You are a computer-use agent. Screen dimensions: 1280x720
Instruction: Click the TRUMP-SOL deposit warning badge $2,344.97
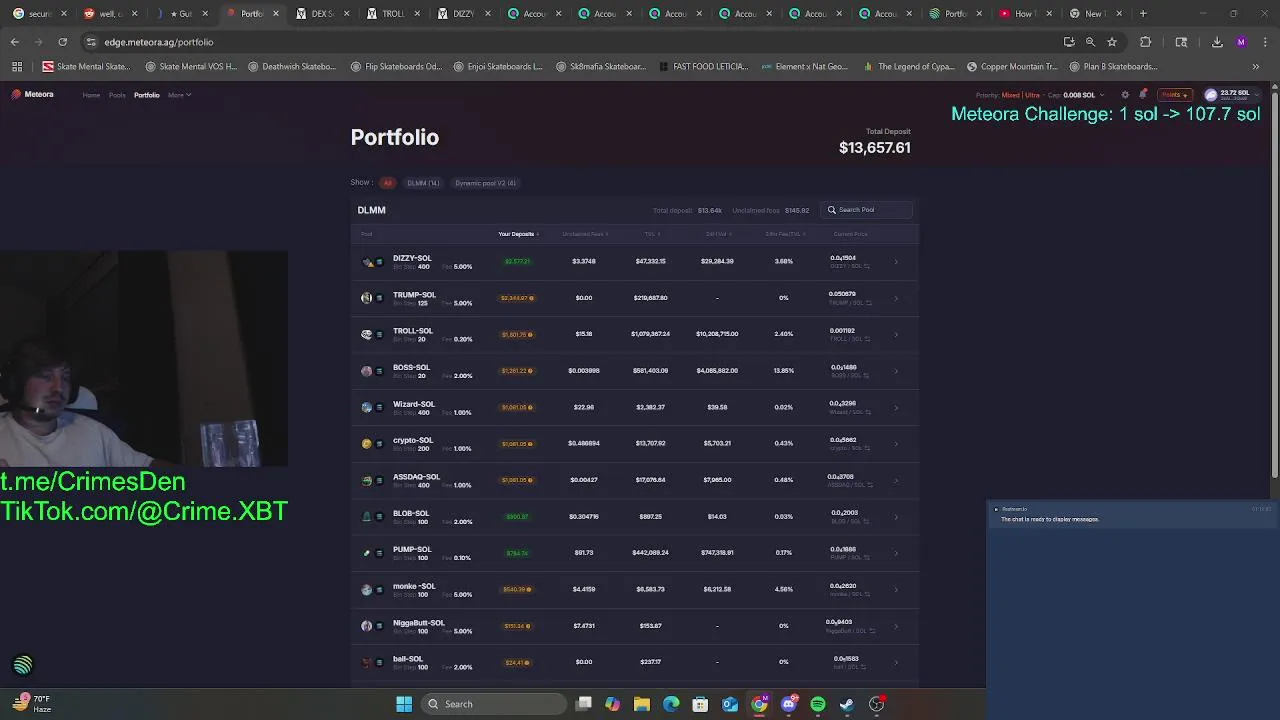click(x=517, y=298)
